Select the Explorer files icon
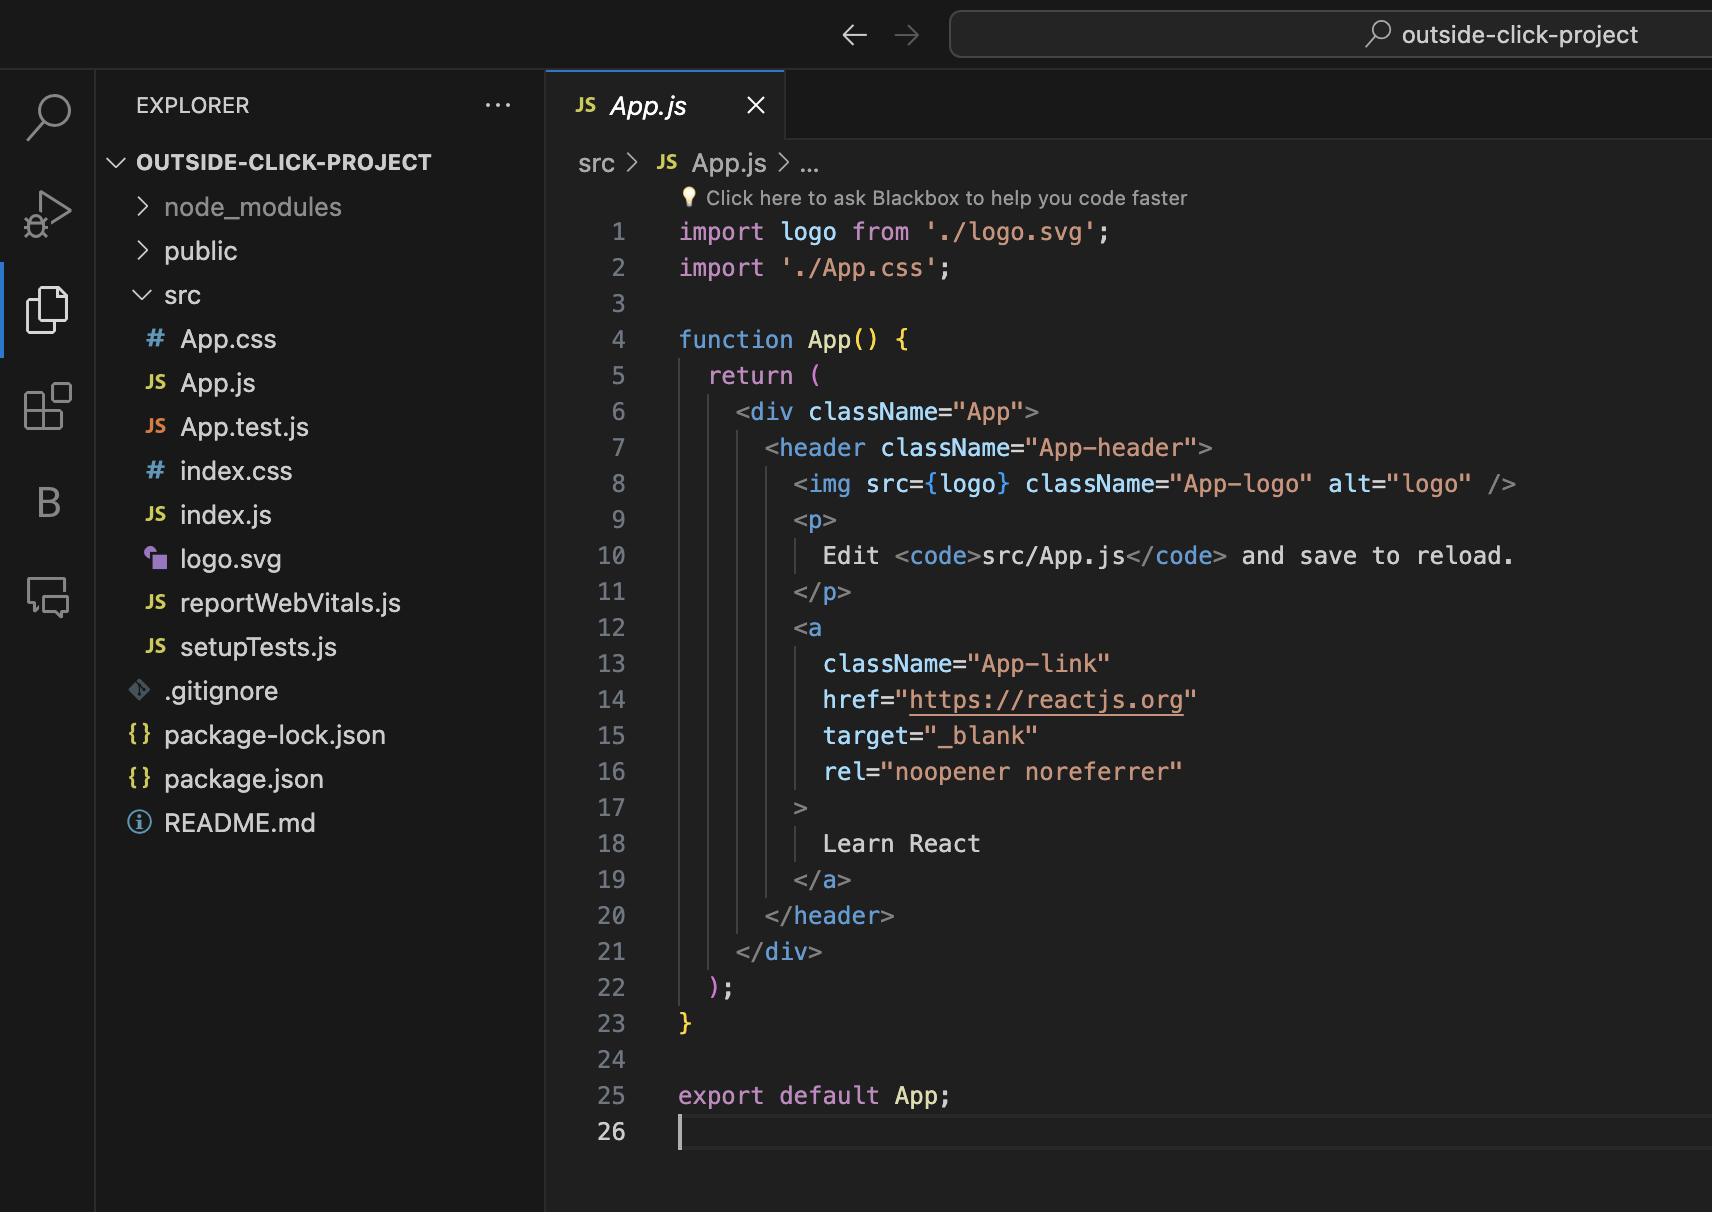Screen dimensions: 1712x1212 [47, 309]
